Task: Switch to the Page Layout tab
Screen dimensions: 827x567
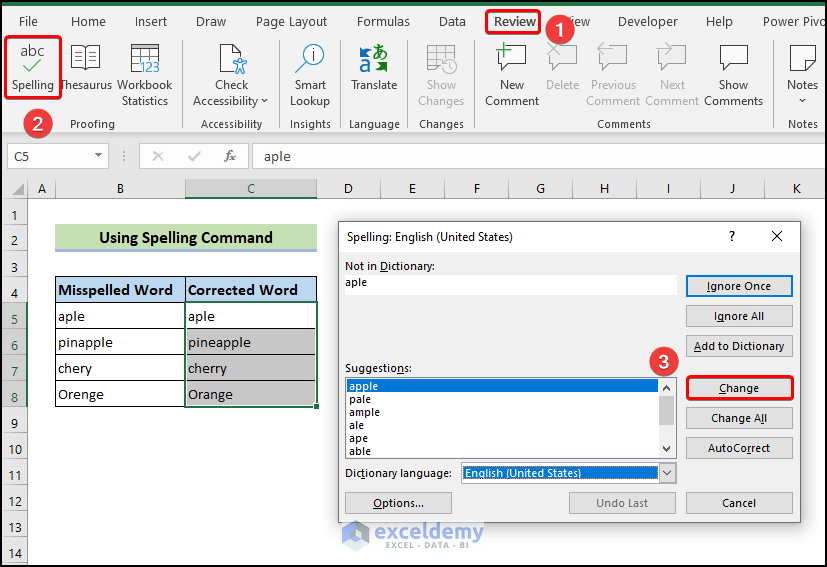Action: 291,22
